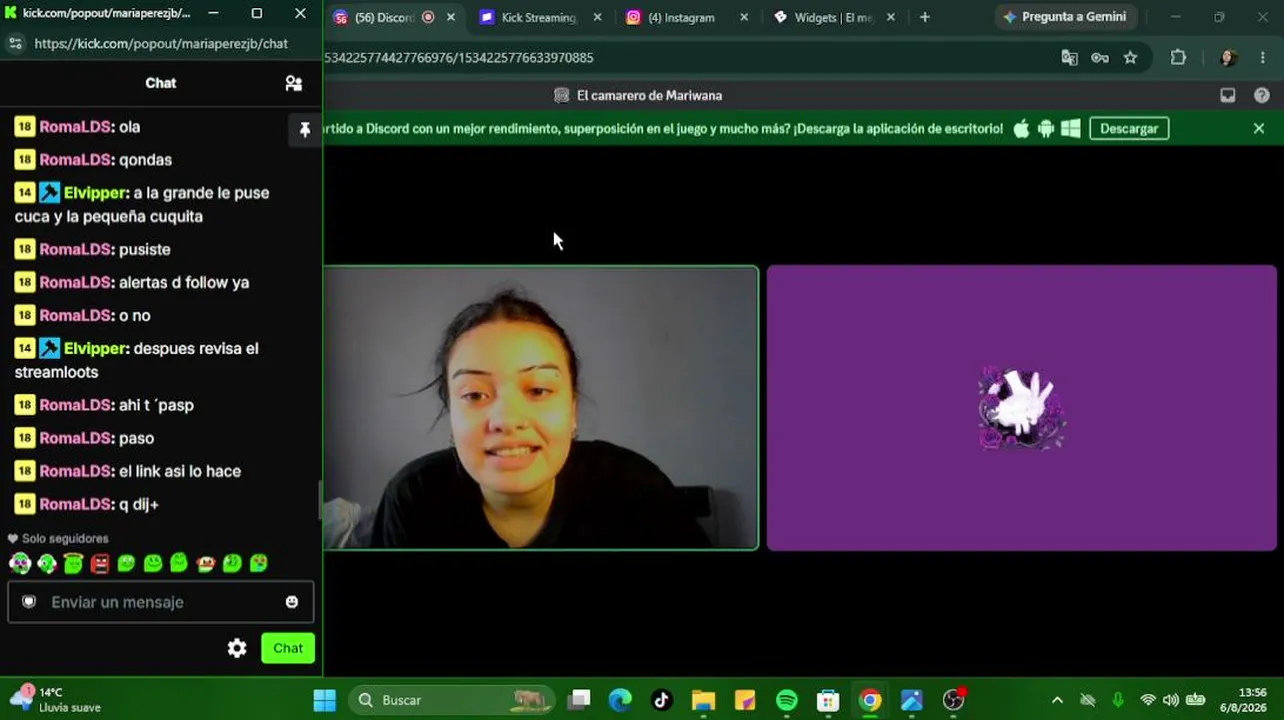
Task: Select the webcam video tile in Discord call
Action: (x=541, y=408)
